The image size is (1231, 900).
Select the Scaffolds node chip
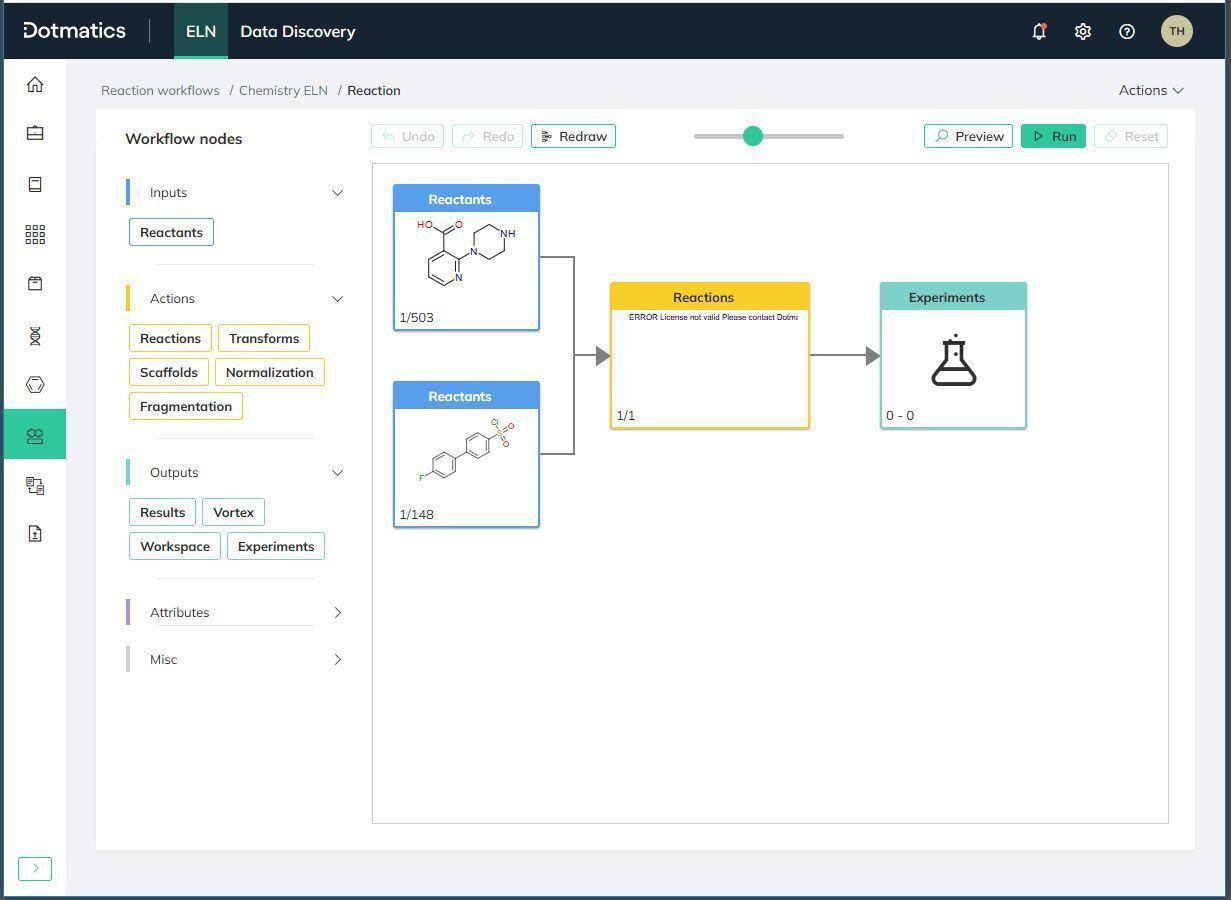[x=169, y=372]
